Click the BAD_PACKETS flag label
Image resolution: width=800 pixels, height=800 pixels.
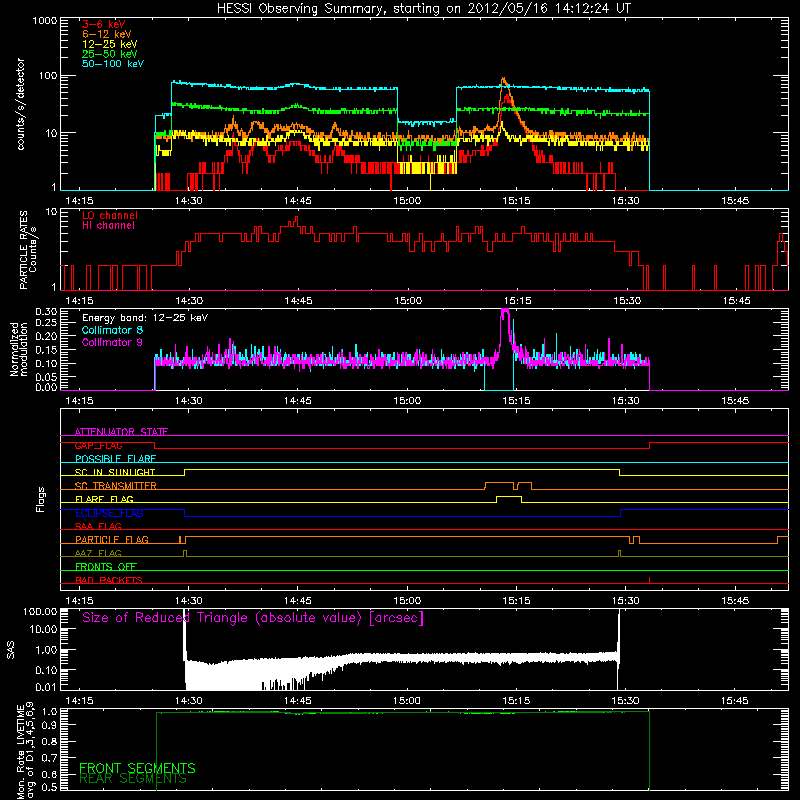pyautogui.click(x=109, y=580)
